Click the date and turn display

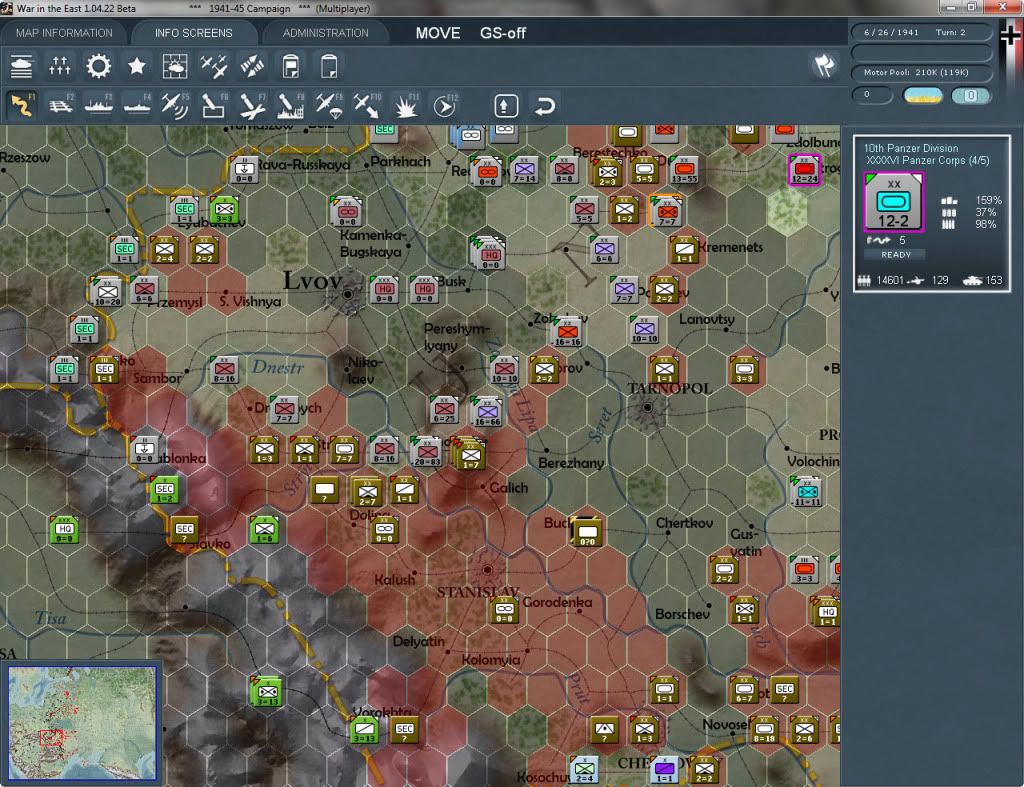pos(921,32)
